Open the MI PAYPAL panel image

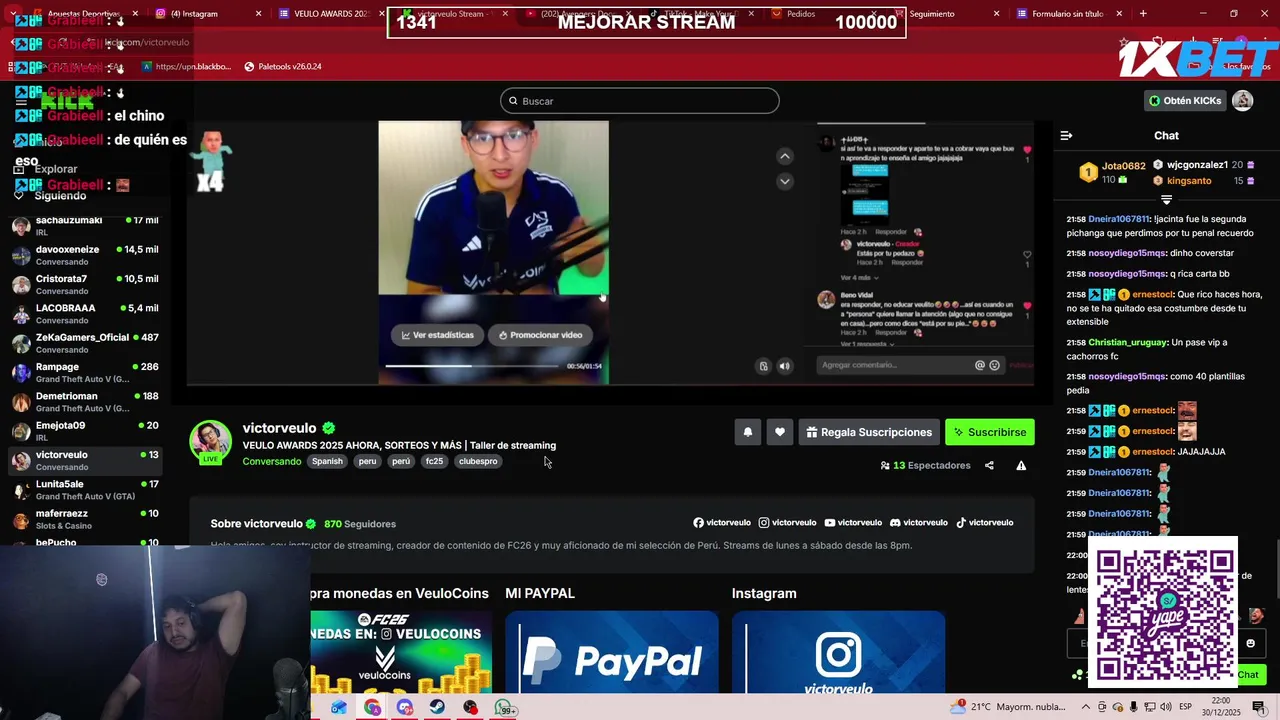612,652
